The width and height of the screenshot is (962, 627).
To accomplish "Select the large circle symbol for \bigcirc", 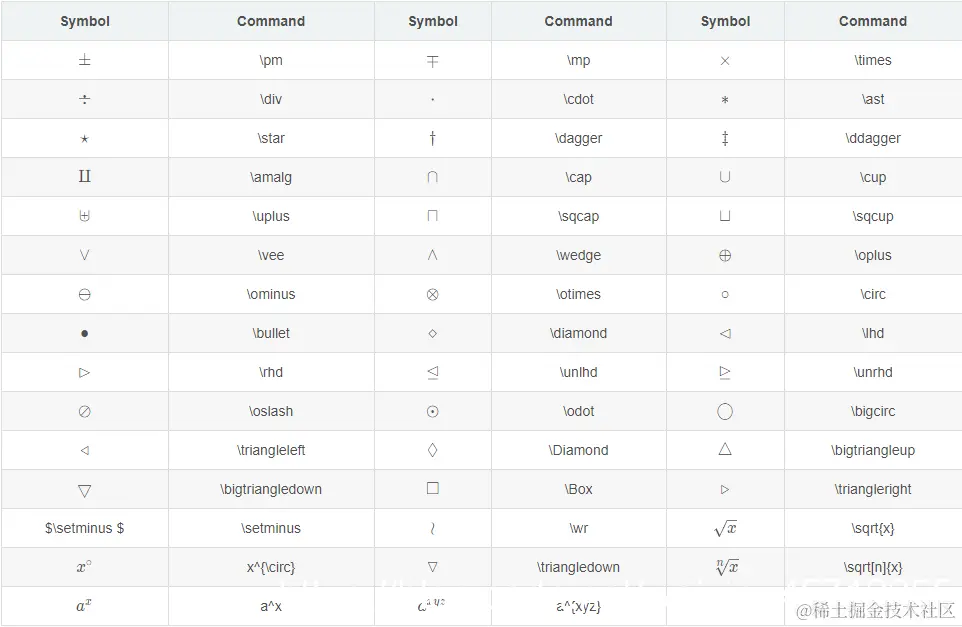I will (725, 411).
